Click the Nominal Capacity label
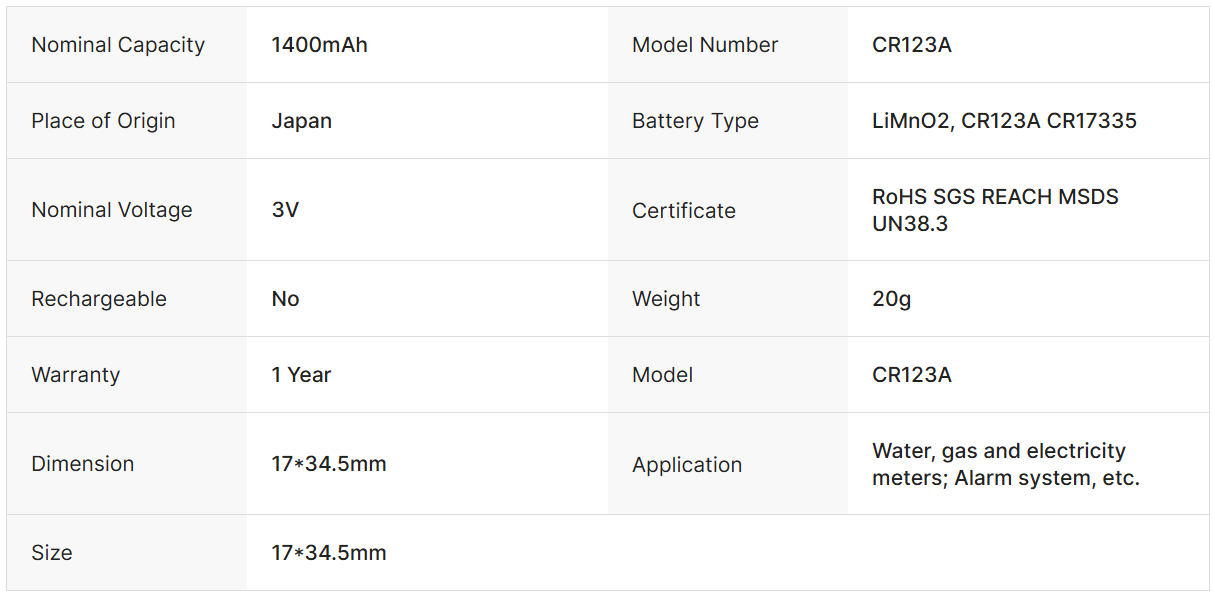Image resolution: width=1215 pixels, height=597 pixels. click(118, 45)
